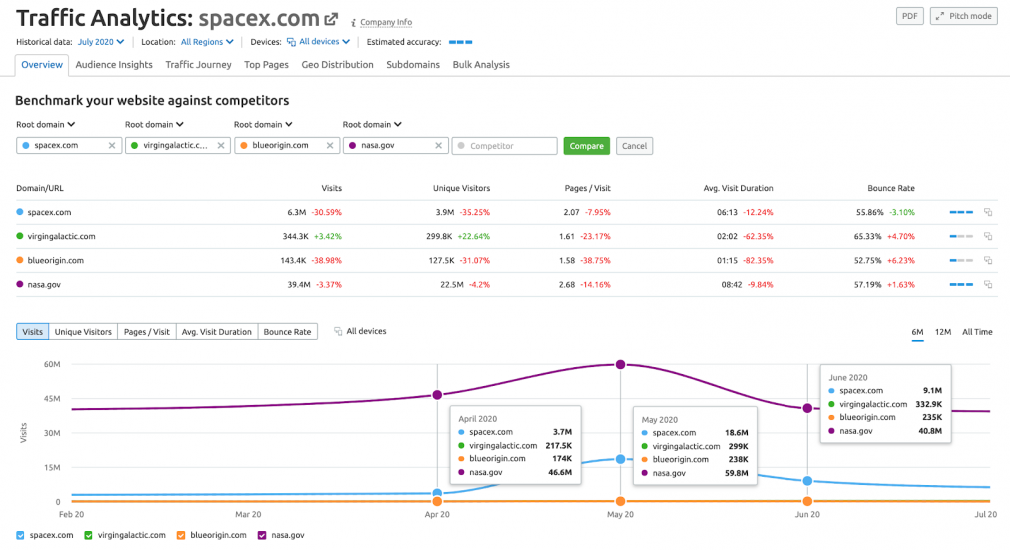Viewport: 1010px width, 550px height.
Task: Open the Traffic Journey tab
Action: 198,64
